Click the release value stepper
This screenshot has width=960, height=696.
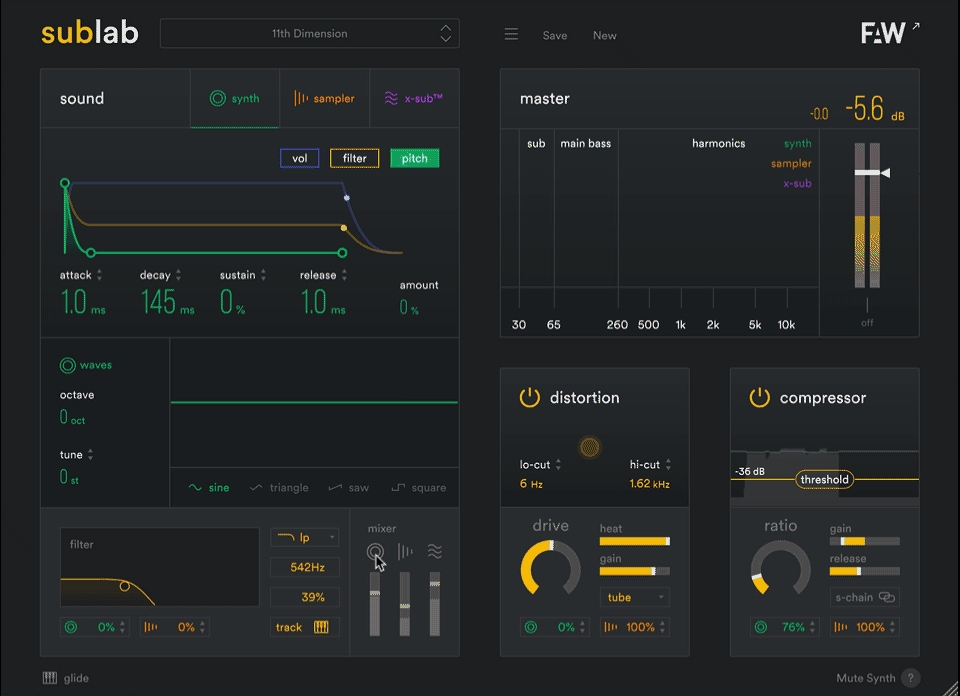344,275
